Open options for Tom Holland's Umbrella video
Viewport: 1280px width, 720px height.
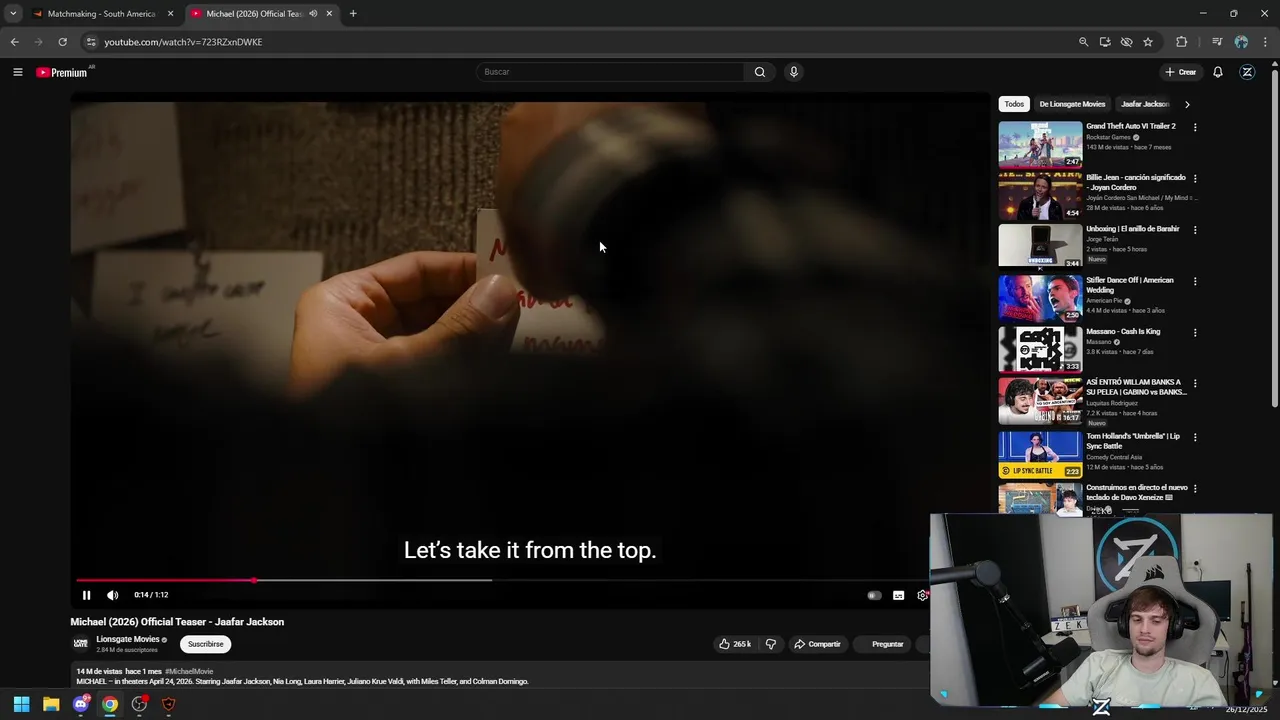(x=1195, y=437)
